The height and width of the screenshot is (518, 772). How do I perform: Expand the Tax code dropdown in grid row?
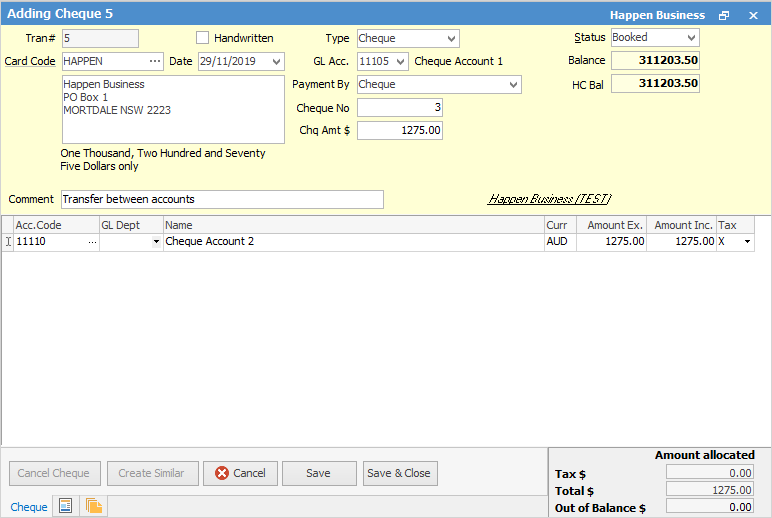click(x=746, y=241)
